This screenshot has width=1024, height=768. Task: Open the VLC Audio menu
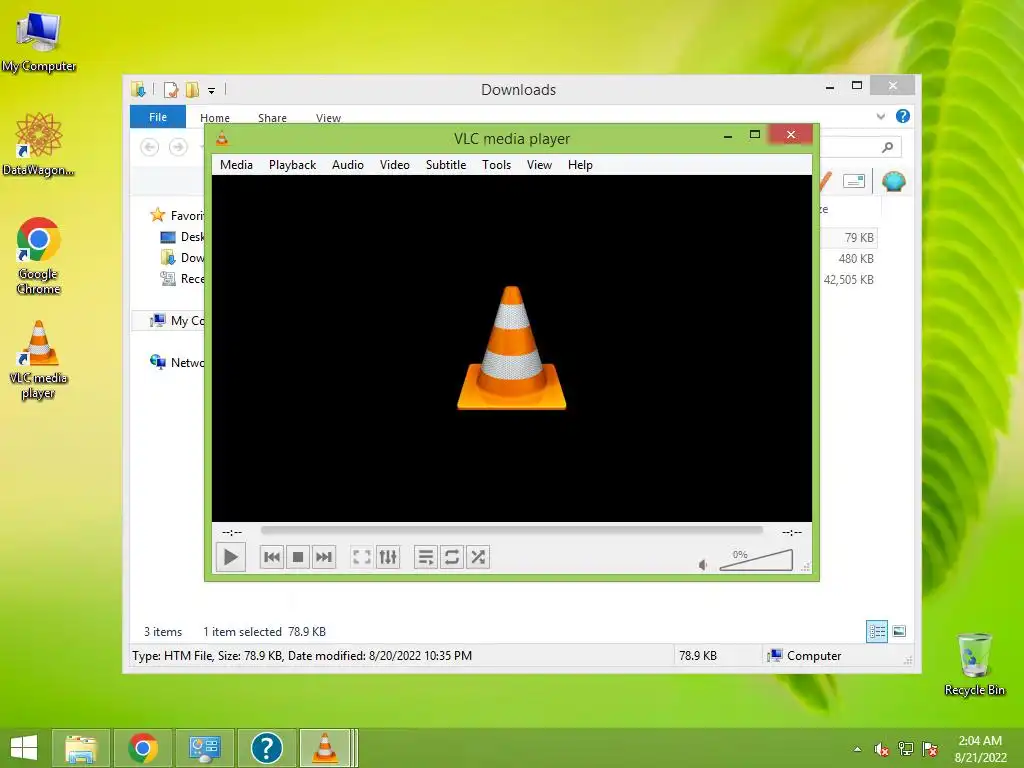[347, 165]
